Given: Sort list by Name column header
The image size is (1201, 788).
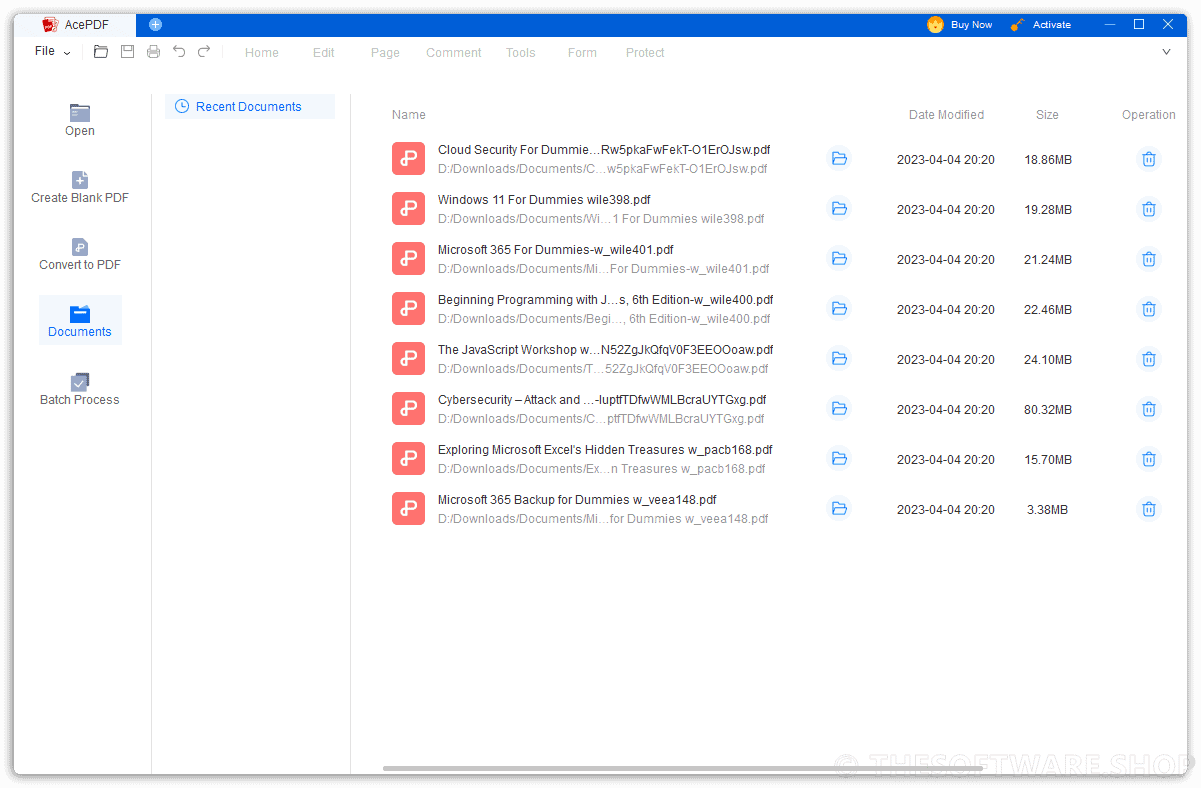Looking at the screenshot, I should point(409,115).
